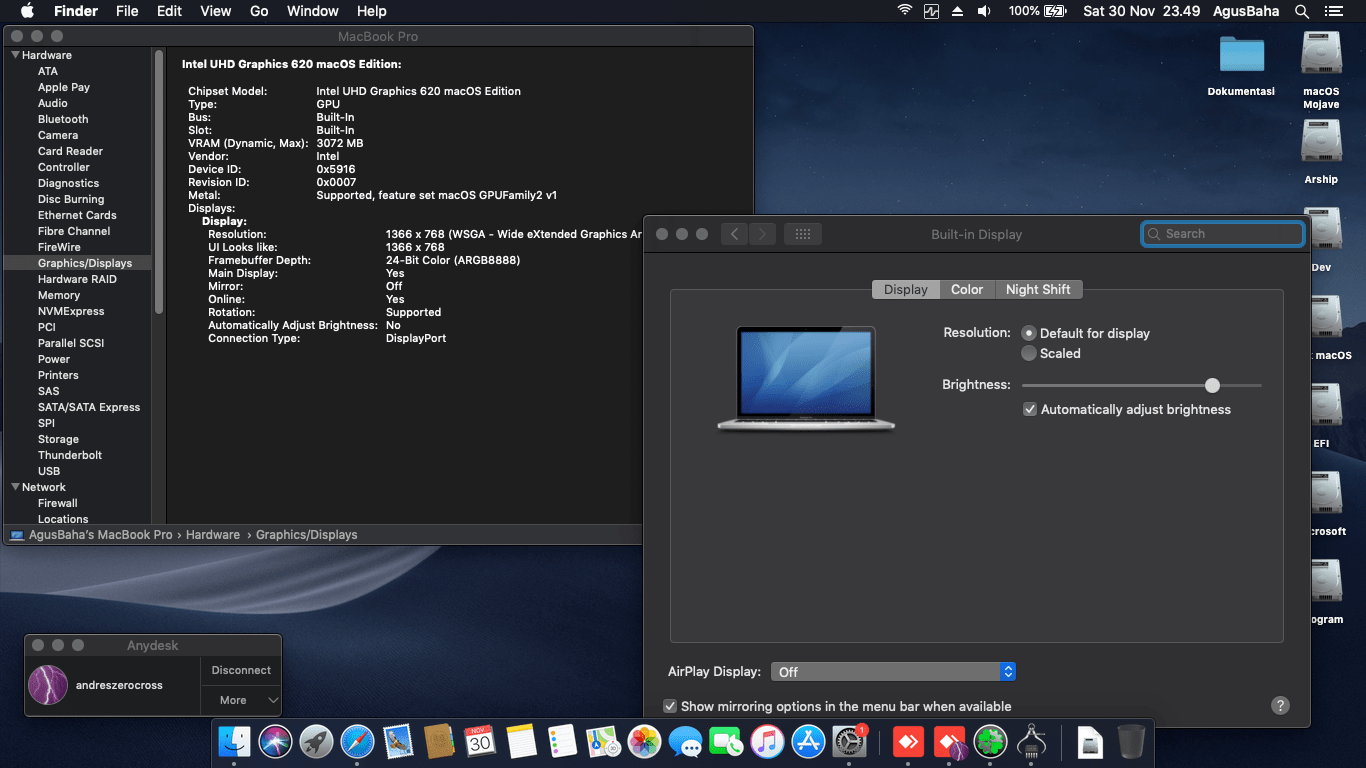1366x768 pixels.
Task: Open the Apple menu
Action: pos(27,11)
